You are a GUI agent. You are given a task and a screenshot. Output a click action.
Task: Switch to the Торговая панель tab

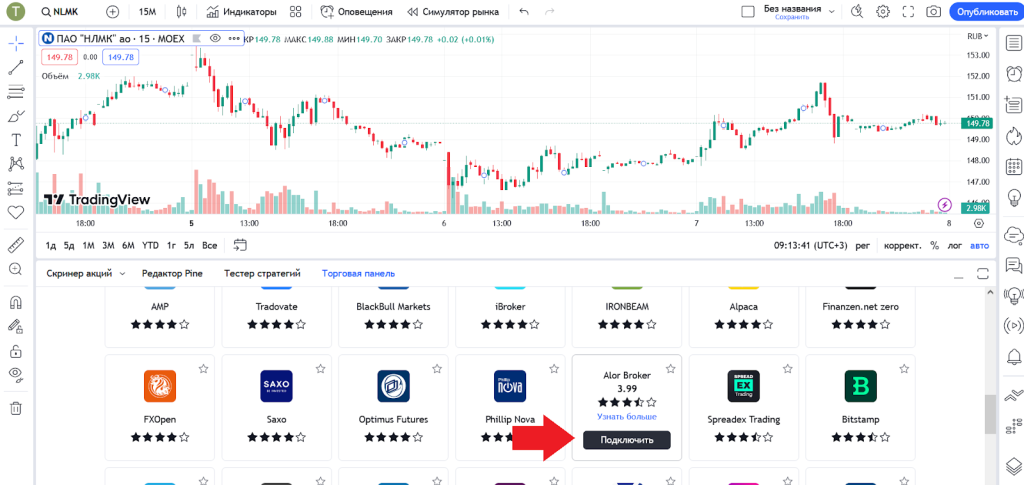click(x=358, y=274)
